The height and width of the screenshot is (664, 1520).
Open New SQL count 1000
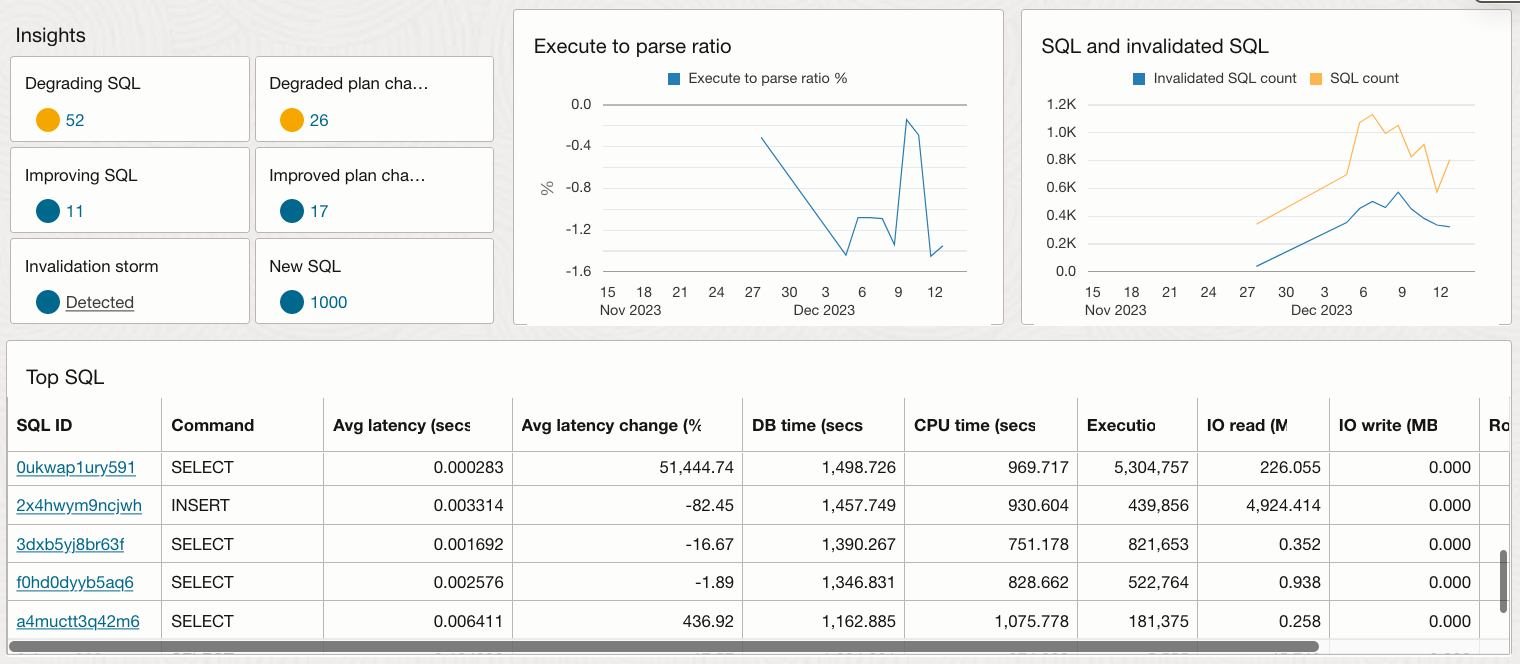(x=329, y=302)
